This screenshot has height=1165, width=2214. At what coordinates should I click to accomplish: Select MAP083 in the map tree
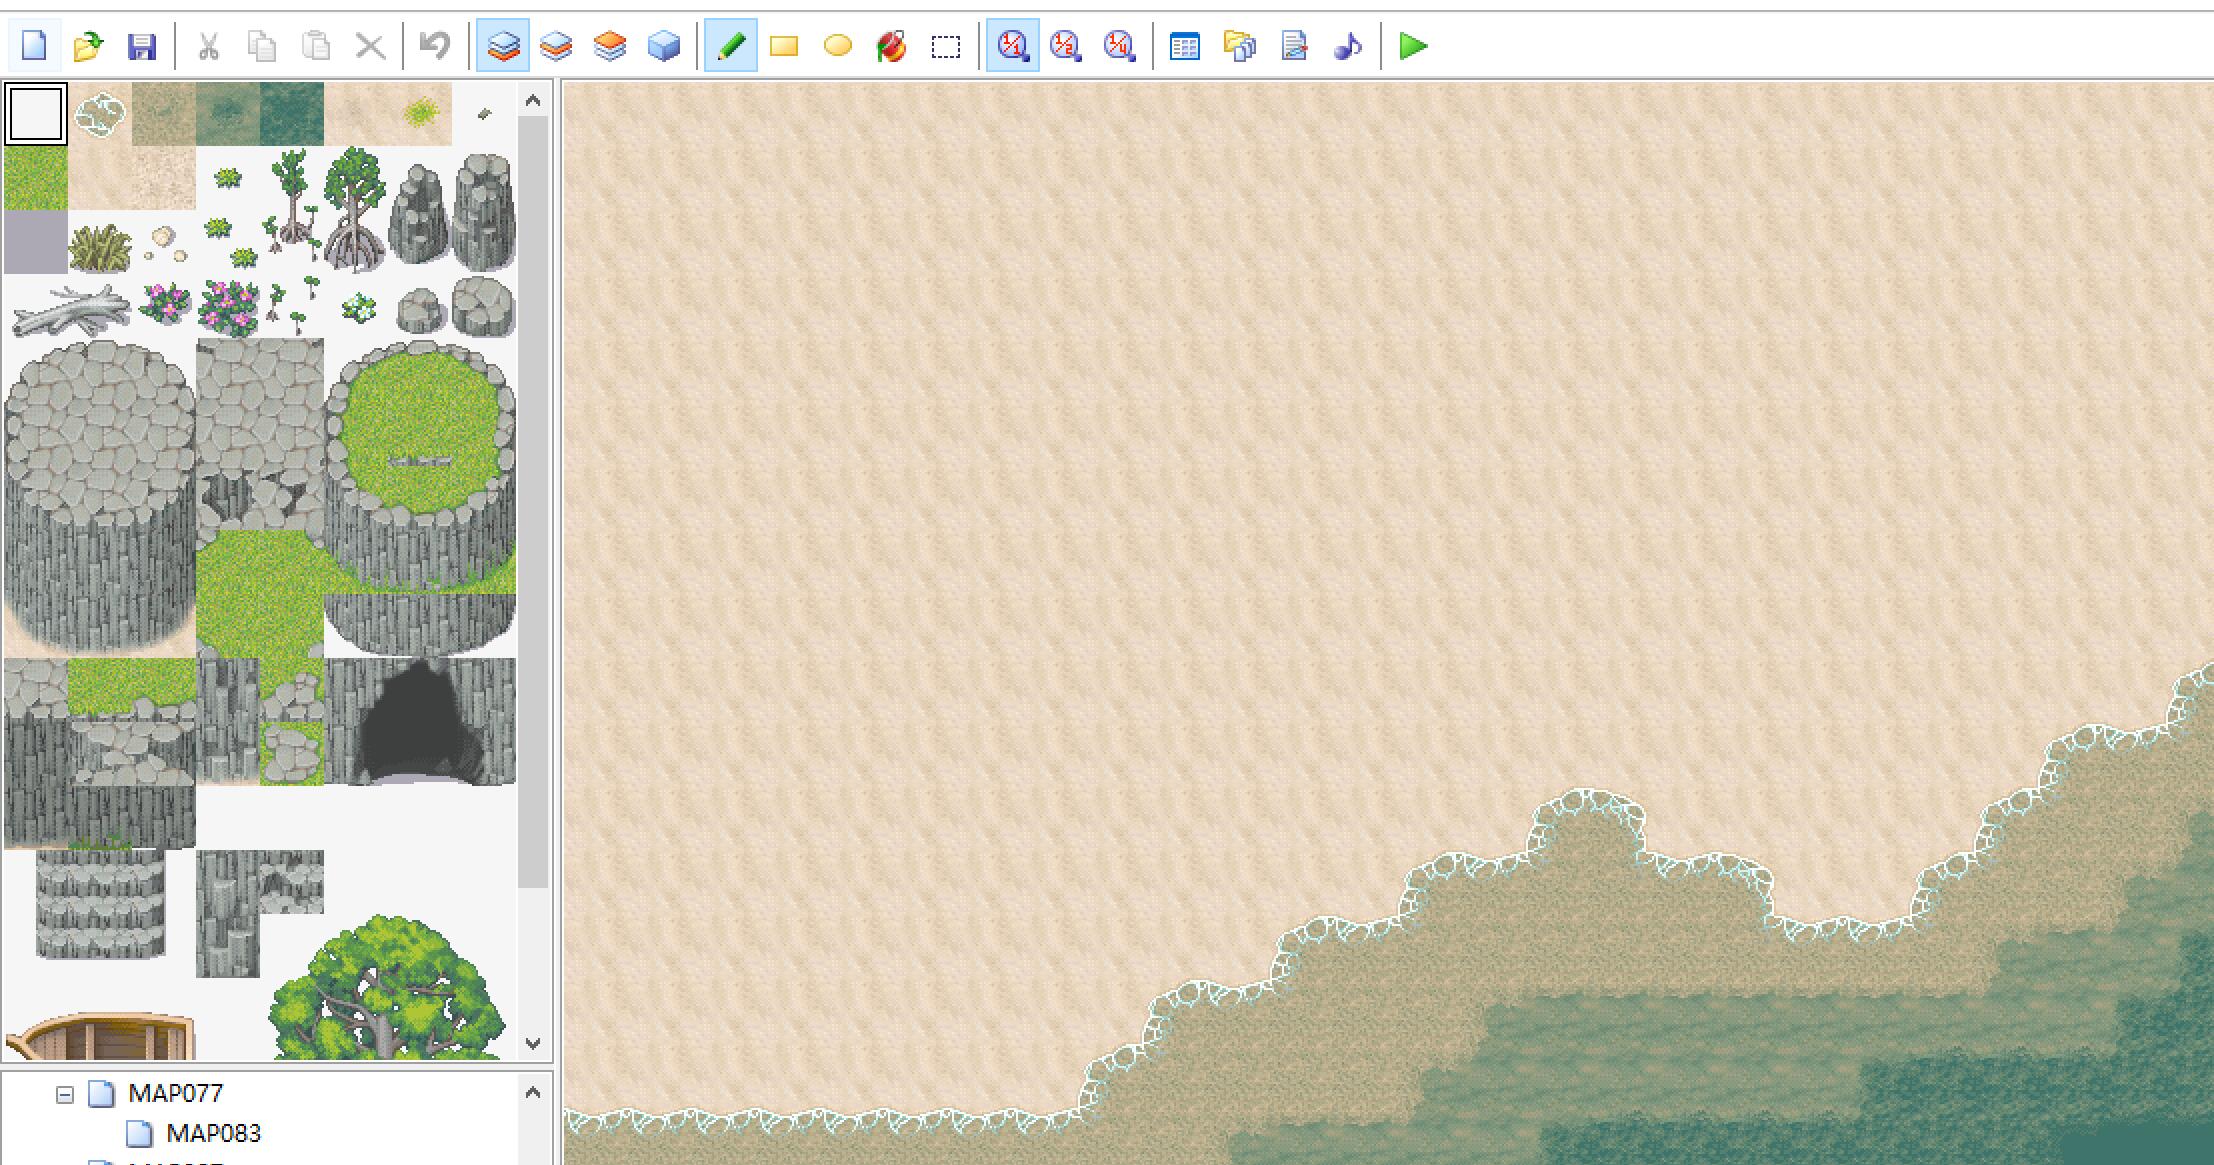213,1134
